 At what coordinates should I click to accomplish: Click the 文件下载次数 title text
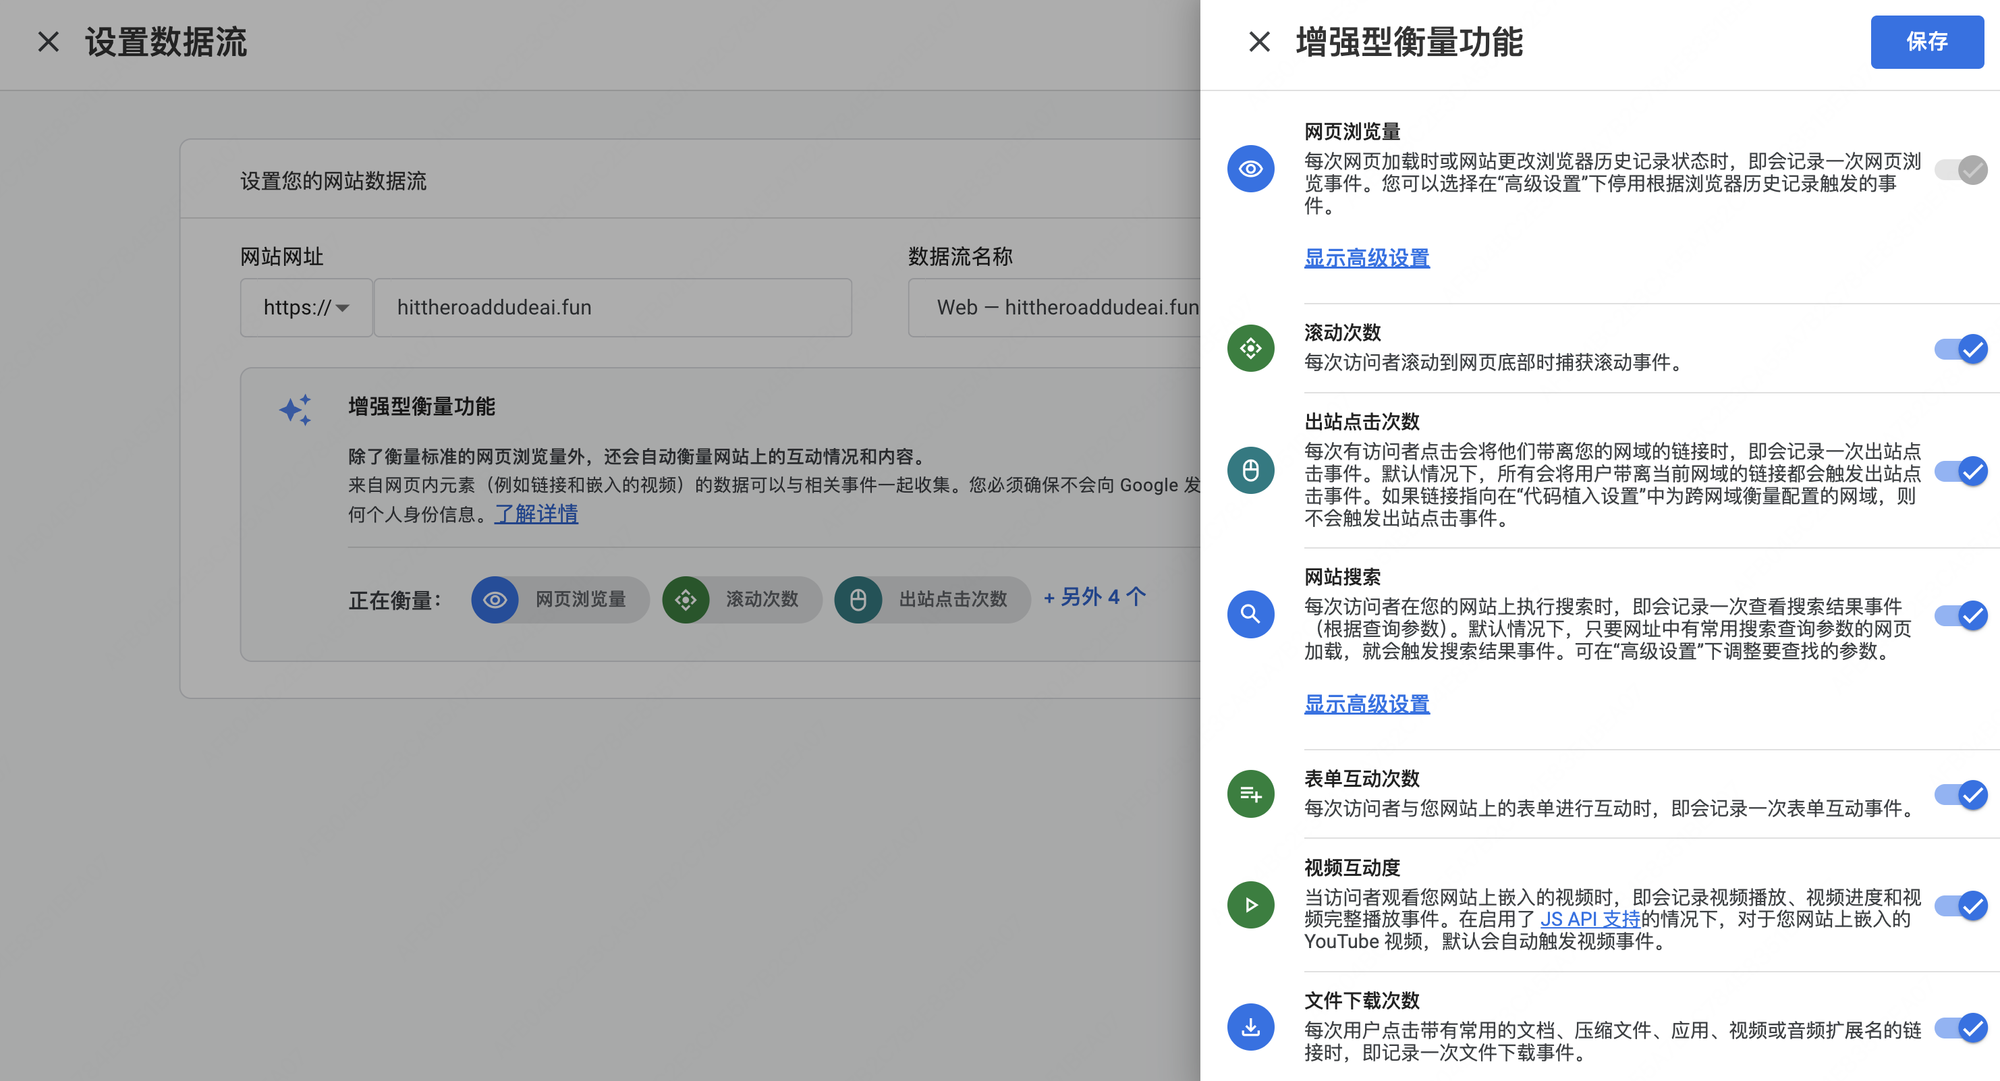(1362, 1001)
